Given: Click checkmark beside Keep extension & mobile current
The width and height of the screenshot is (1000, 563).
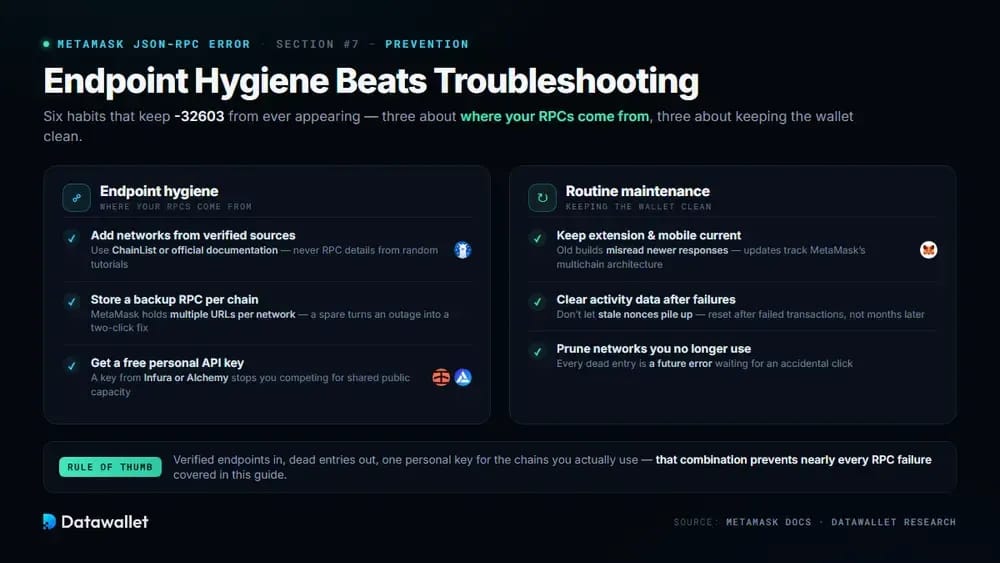Looking at the screenshot, I should click(538, 238).
